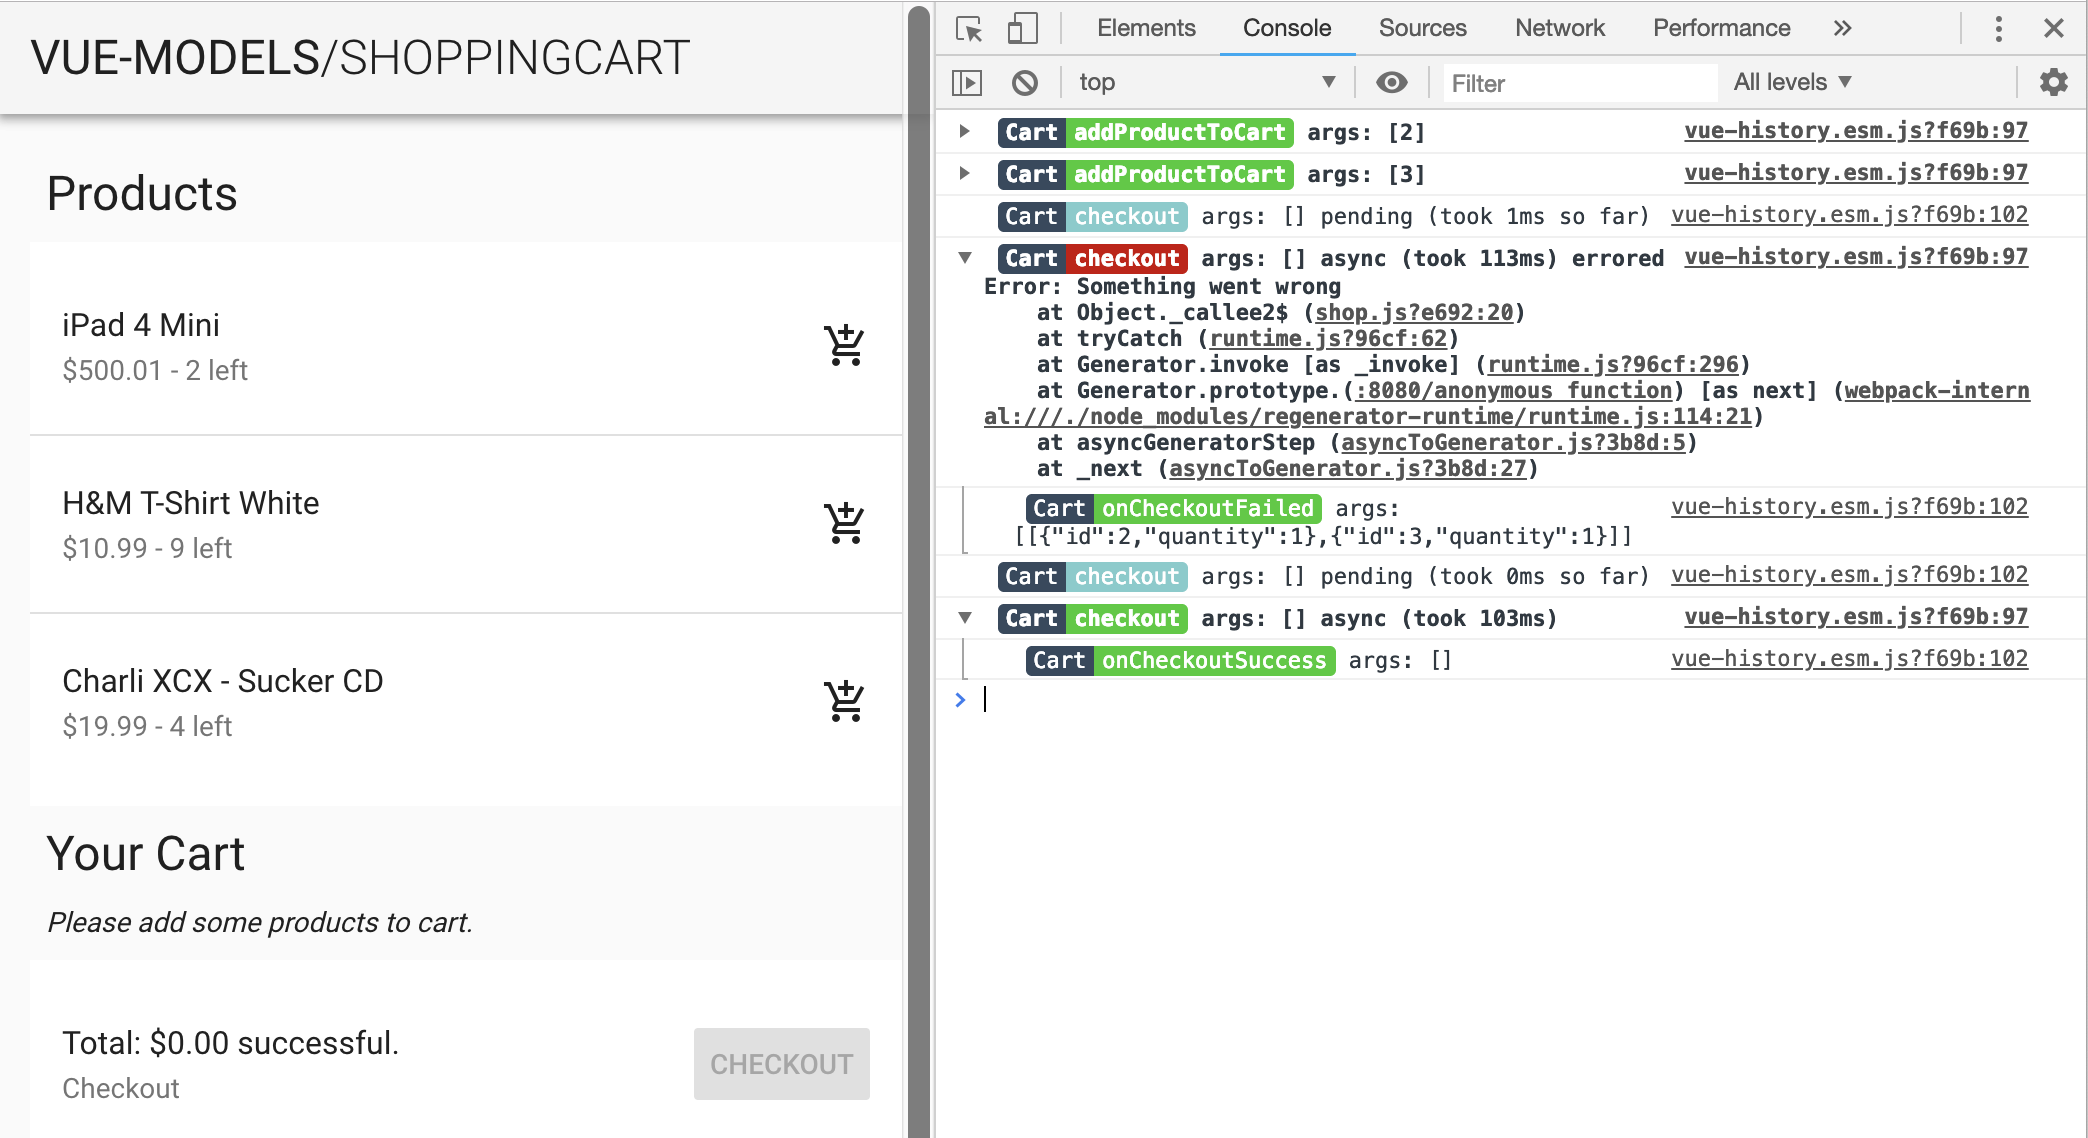
Task: Activate the inspect element picker tool
Action: (968, 28)
